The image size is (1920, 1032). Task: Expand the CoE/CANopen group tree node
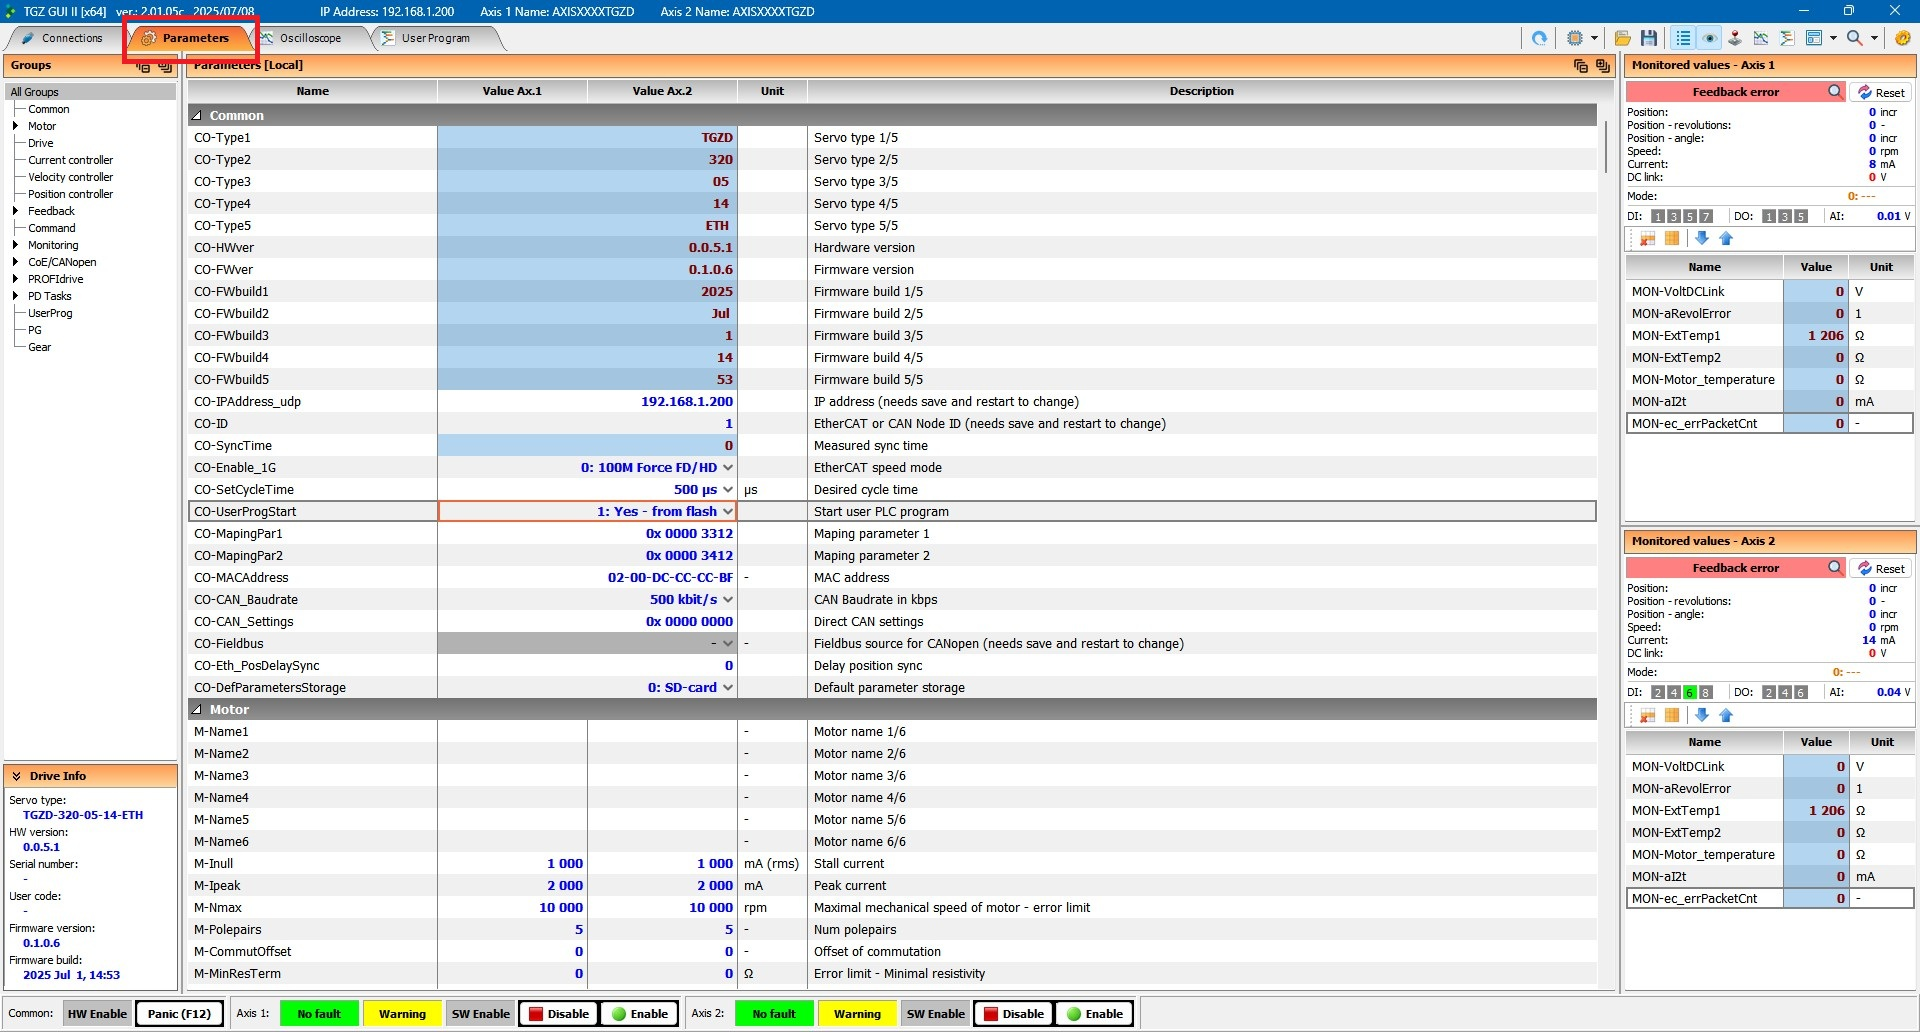tap(15, 262)
